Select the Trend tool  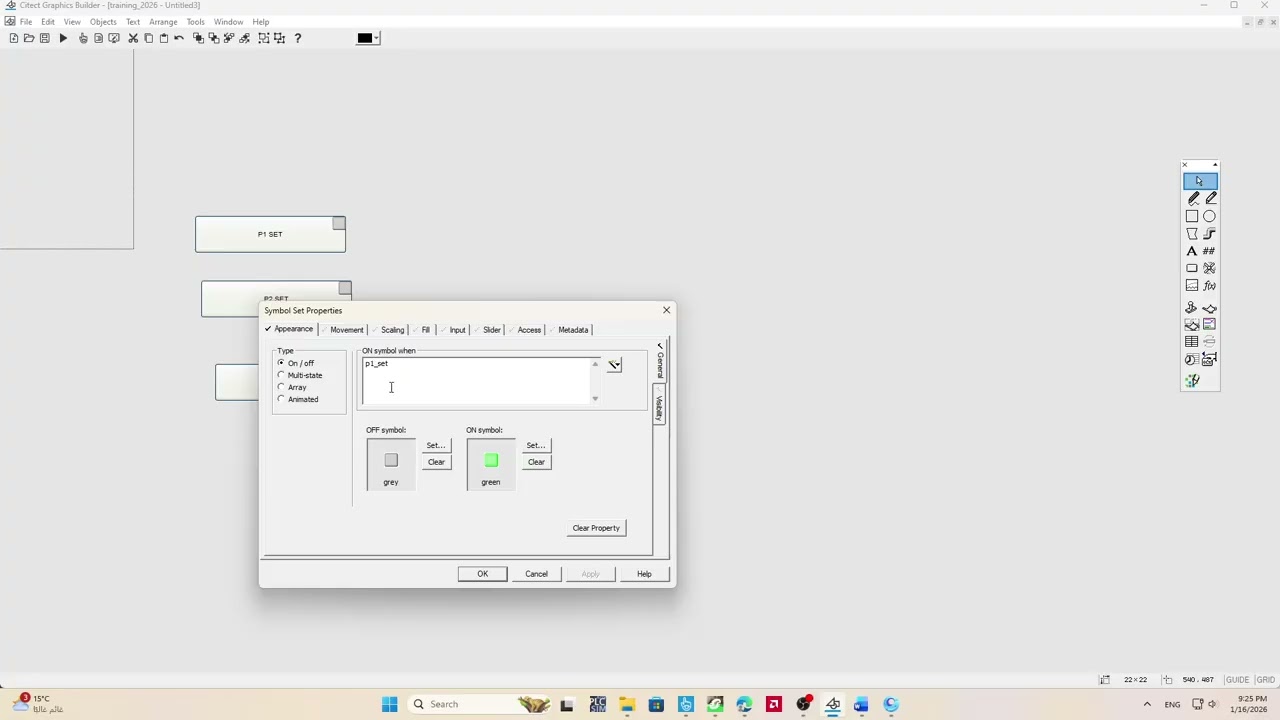[x=1192, y=286]
